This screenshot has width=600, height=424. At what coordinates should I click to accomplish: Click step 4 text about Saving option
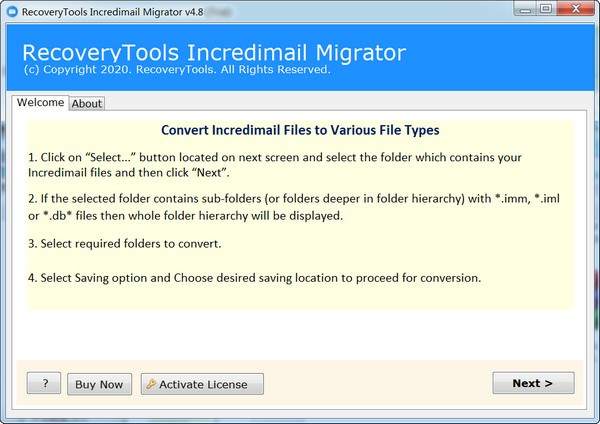255,277
